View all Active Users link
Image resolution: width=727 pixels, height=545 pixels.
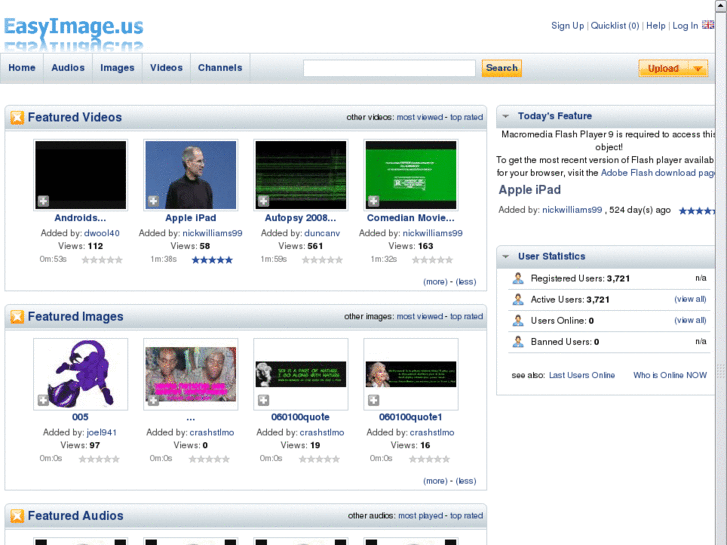[x=690, y=299]
